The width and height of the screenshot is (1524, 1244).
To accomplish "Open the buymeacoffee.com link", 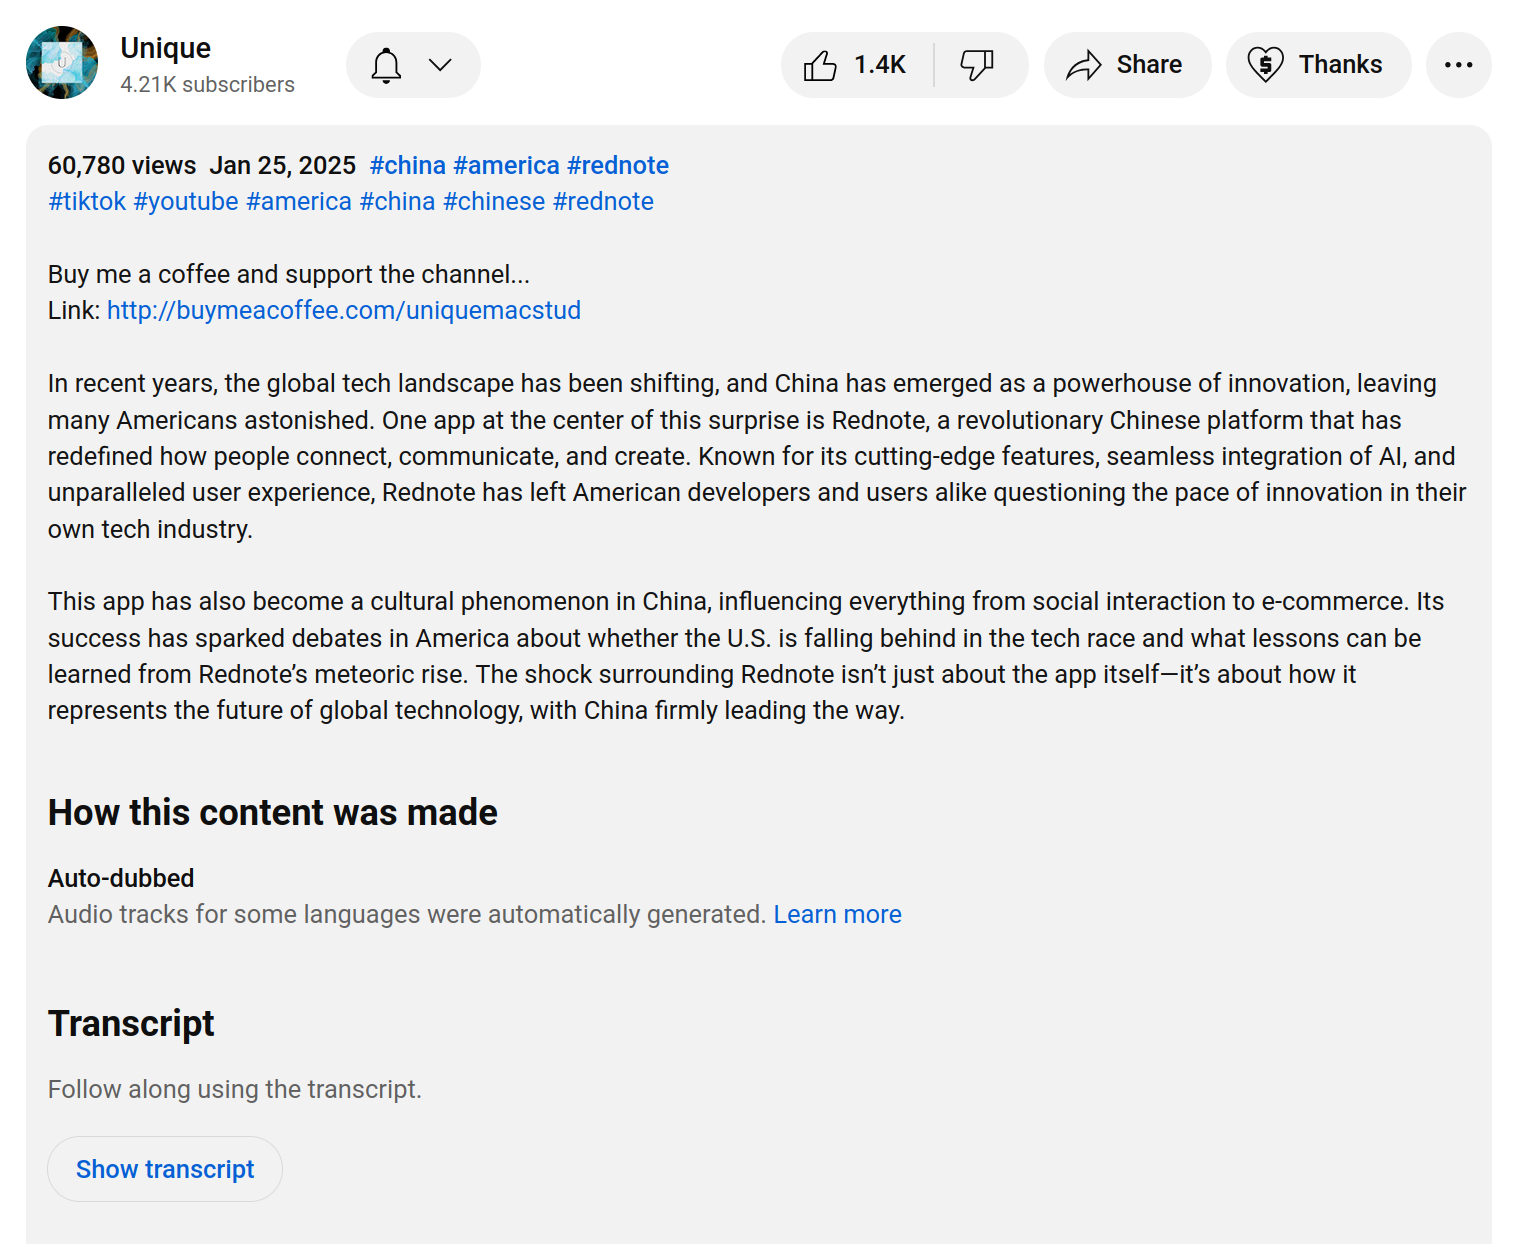I will pyautogui.click(x=343, y=310).
